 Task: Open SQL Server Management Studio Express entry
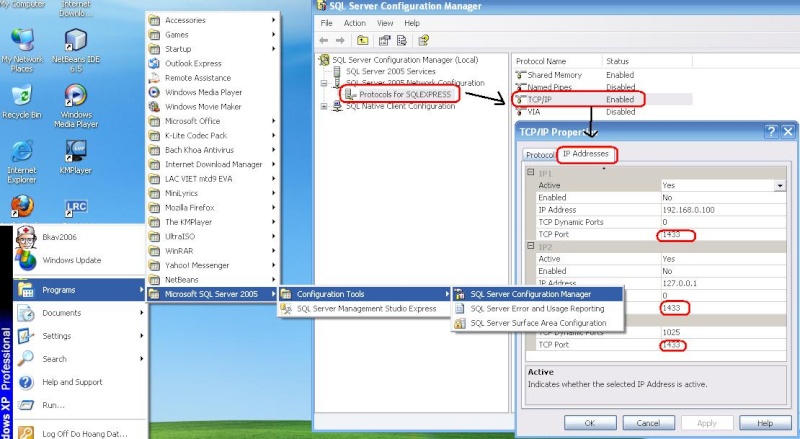tap(364, 309)
